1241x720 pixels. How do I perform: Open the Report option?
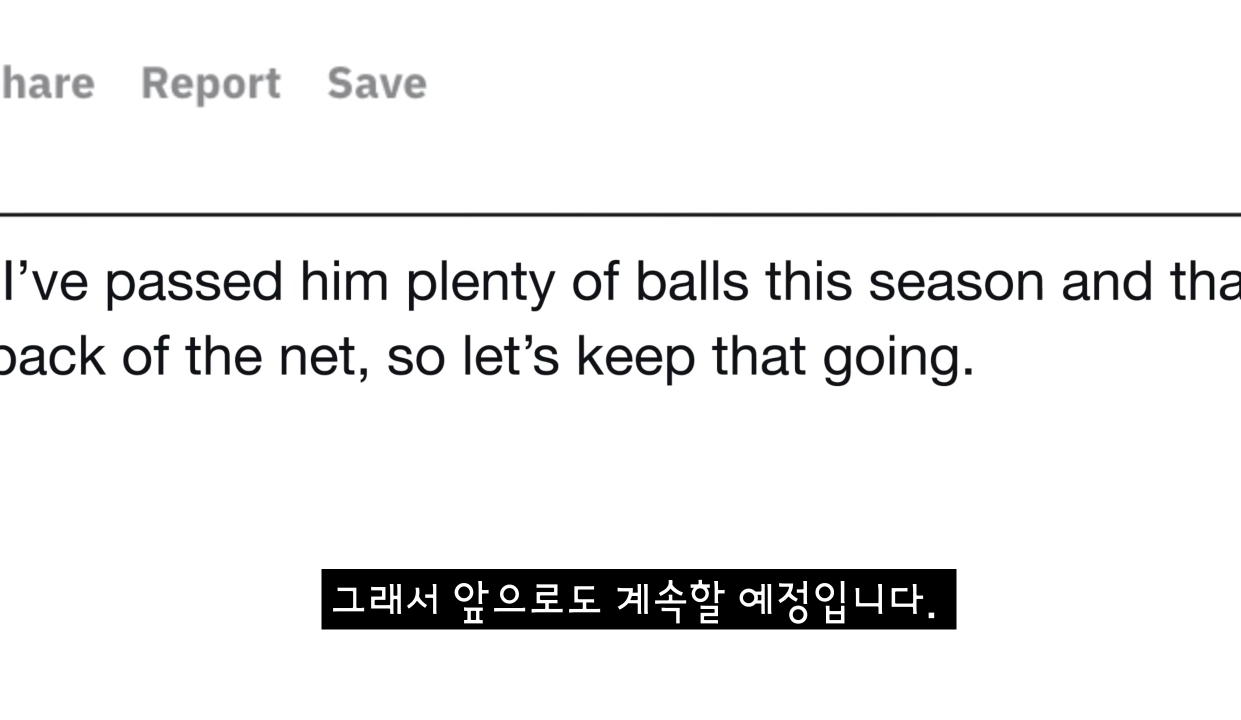click(210, 84)
